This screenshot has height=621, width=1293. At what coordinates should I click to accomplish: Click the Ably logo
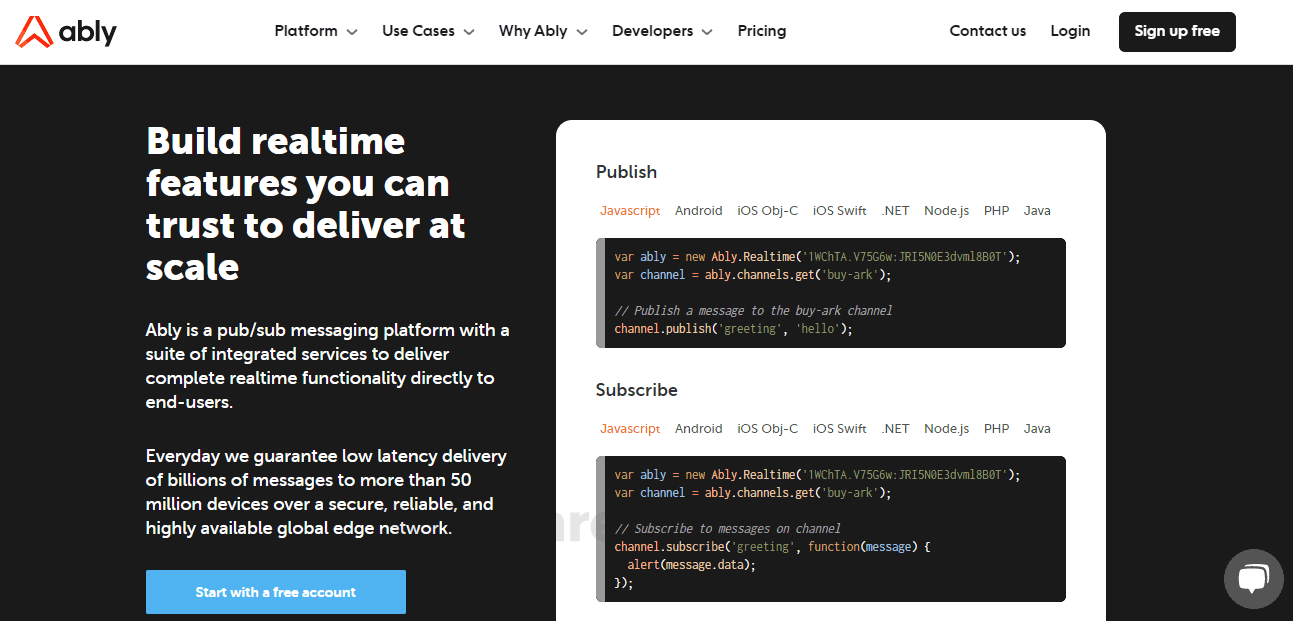(x=64, y=31)
